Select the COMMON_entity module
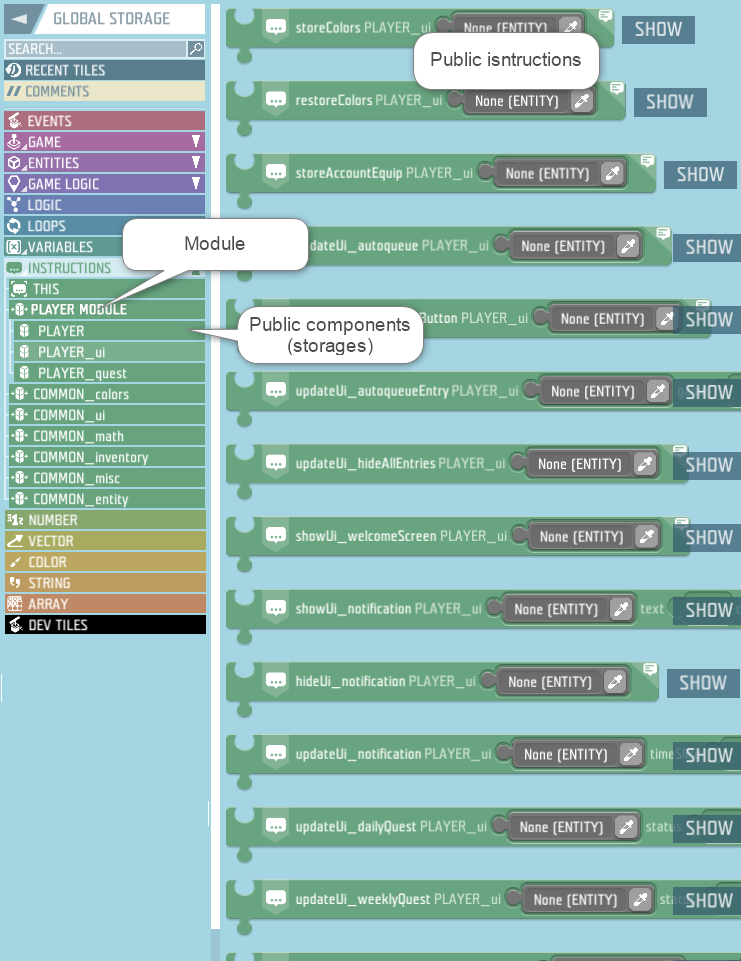The height and width of the screenshot is (961, 741). tap(107, 499)
